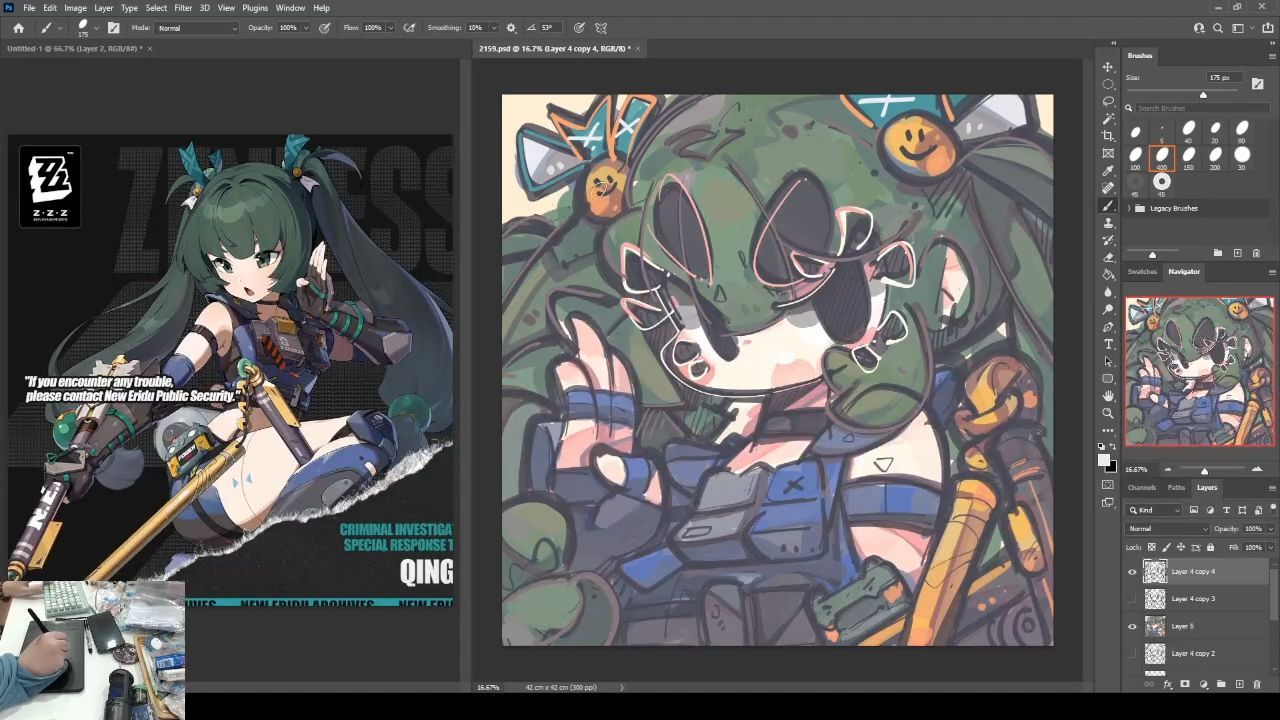Select the Pen tool

click(x=1108, y=327)
